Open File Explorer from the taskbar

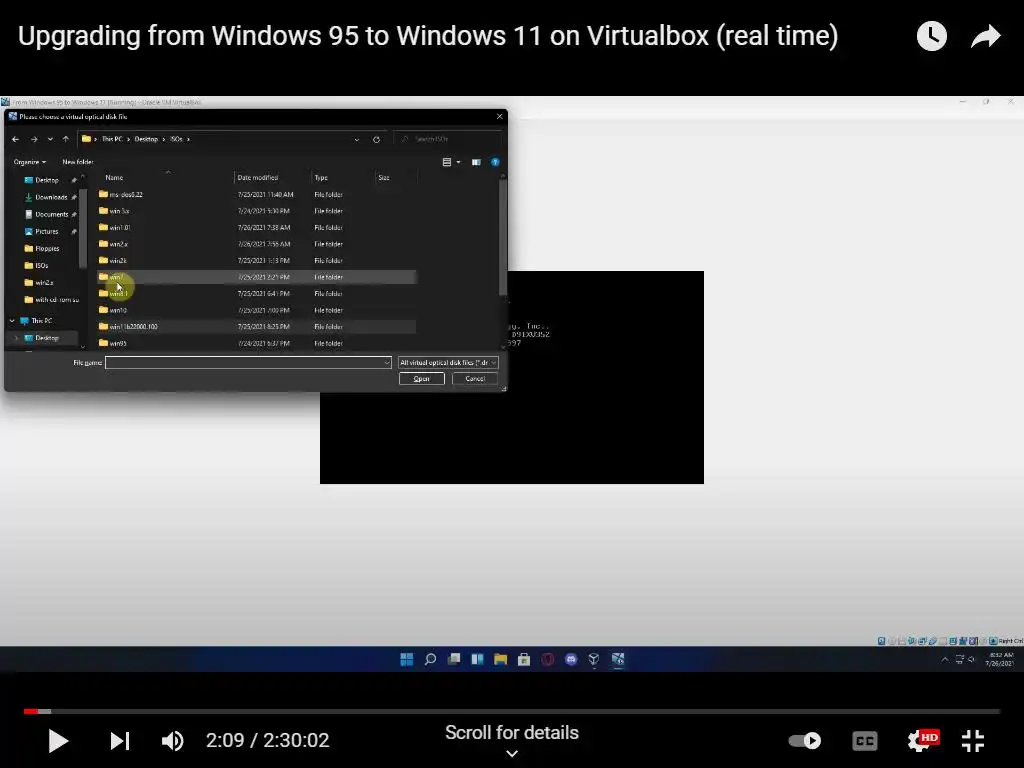click(x=500, y=659)
